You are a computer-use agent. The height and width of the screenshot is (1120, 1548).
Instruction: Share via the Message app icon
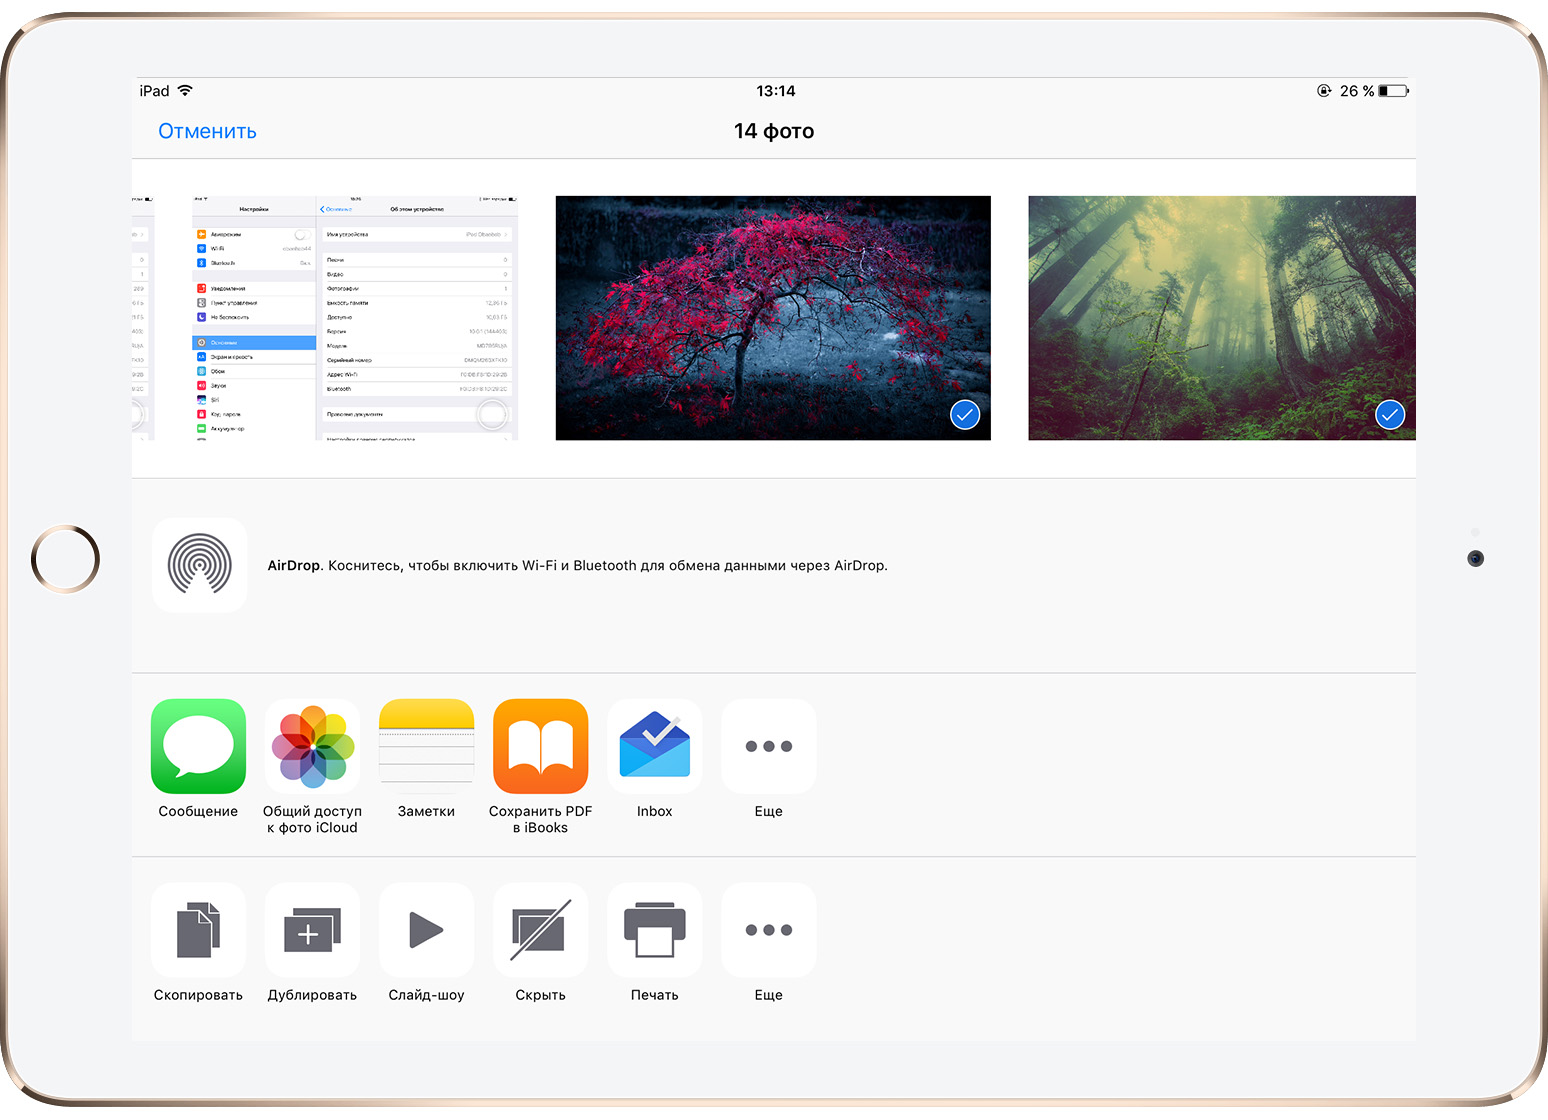(x=198, y=746)
